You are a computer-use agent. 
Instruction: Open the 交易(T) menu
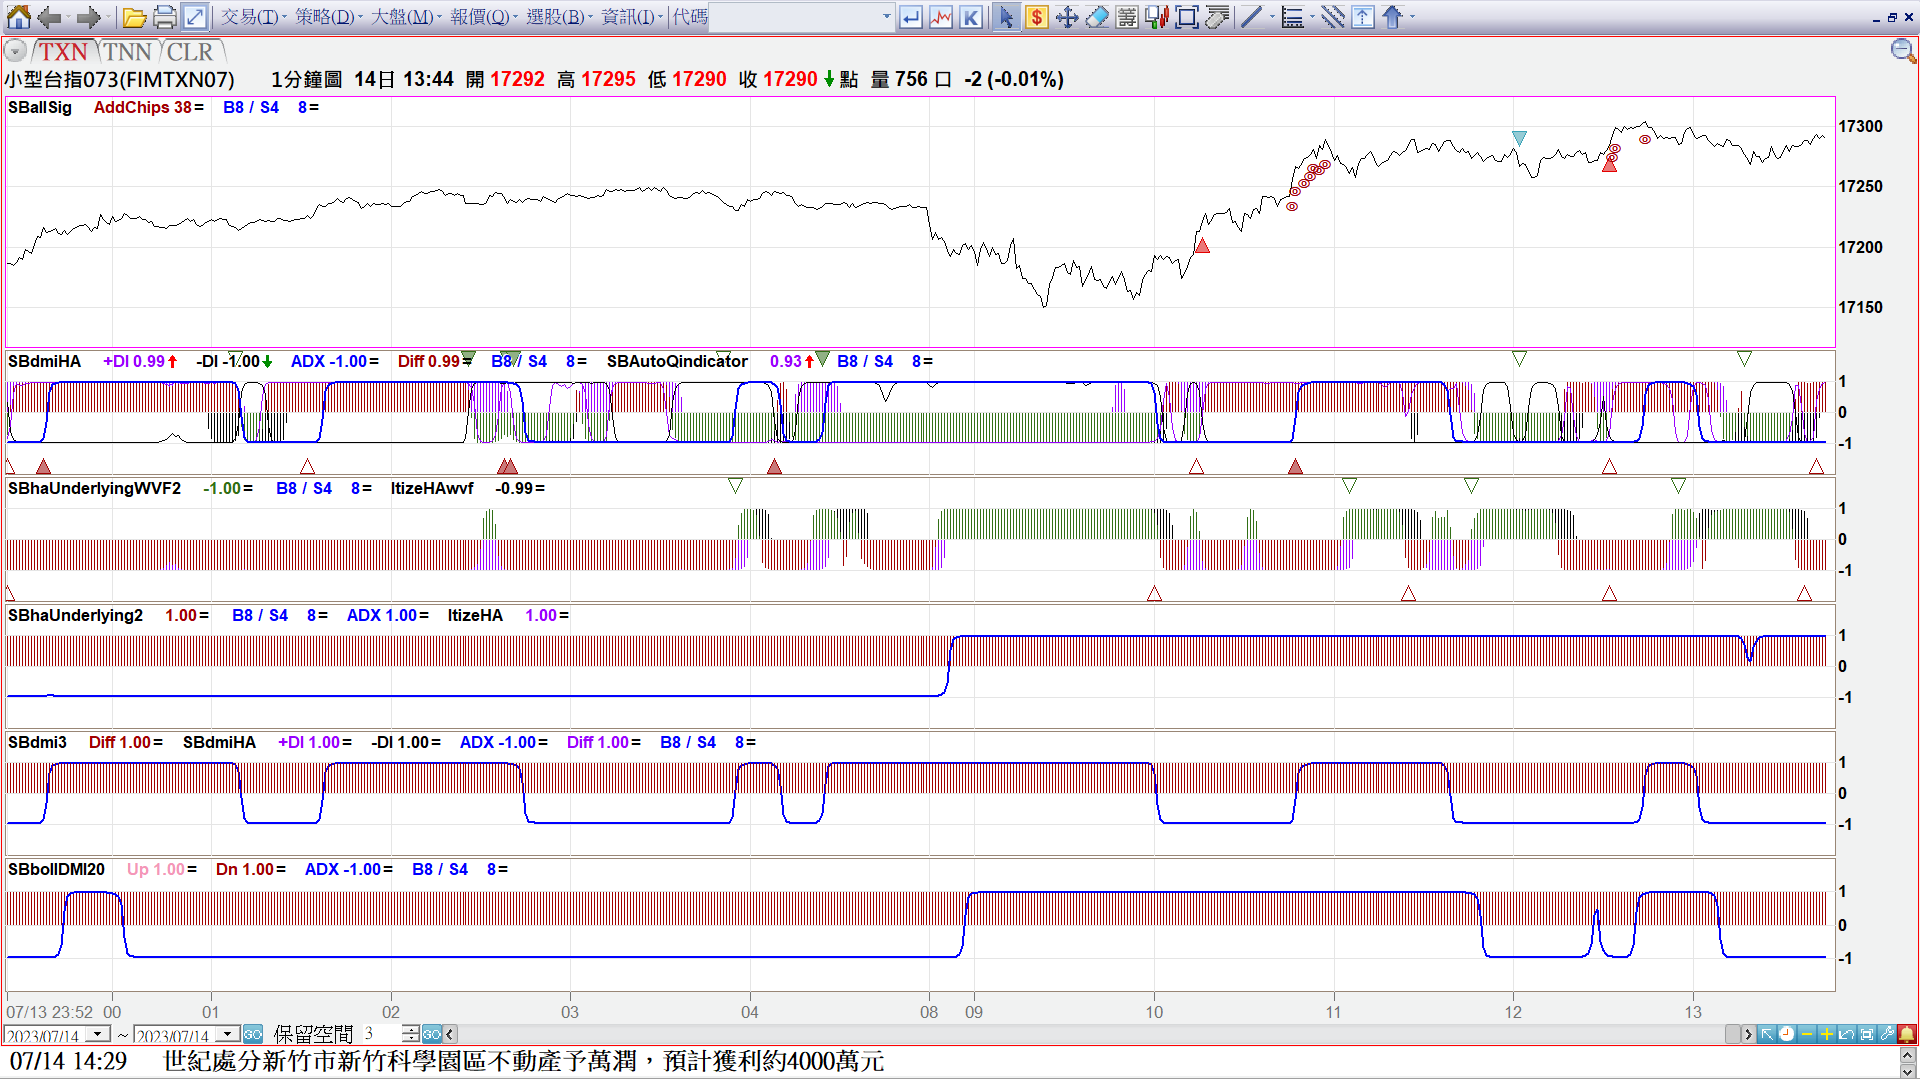pos(250,17)
